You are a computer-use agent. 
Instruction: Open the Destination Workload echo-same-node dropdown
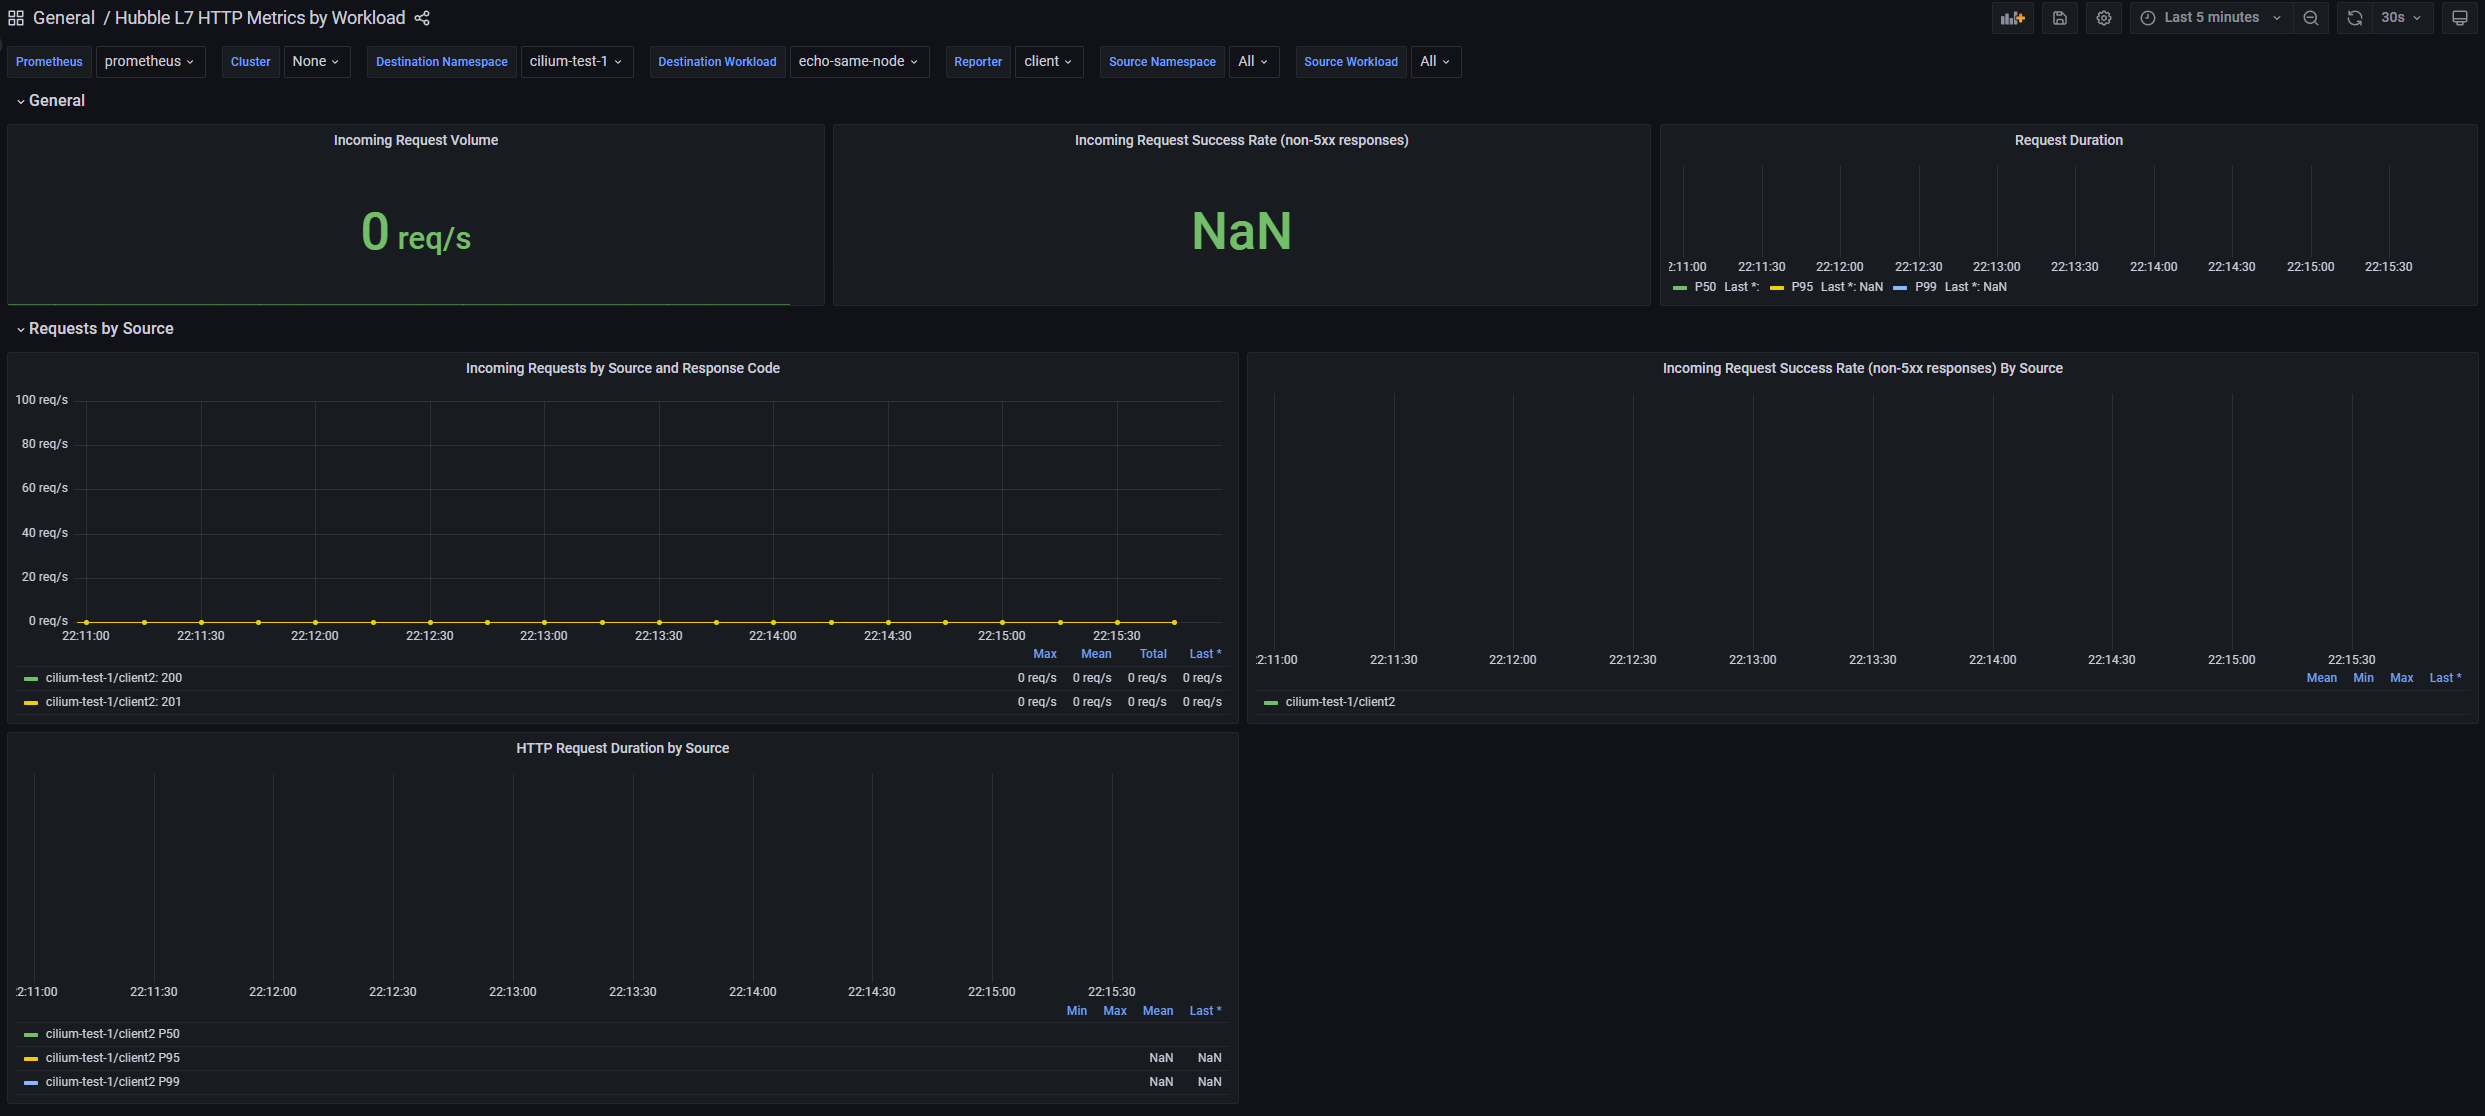(x=858, y=61)
